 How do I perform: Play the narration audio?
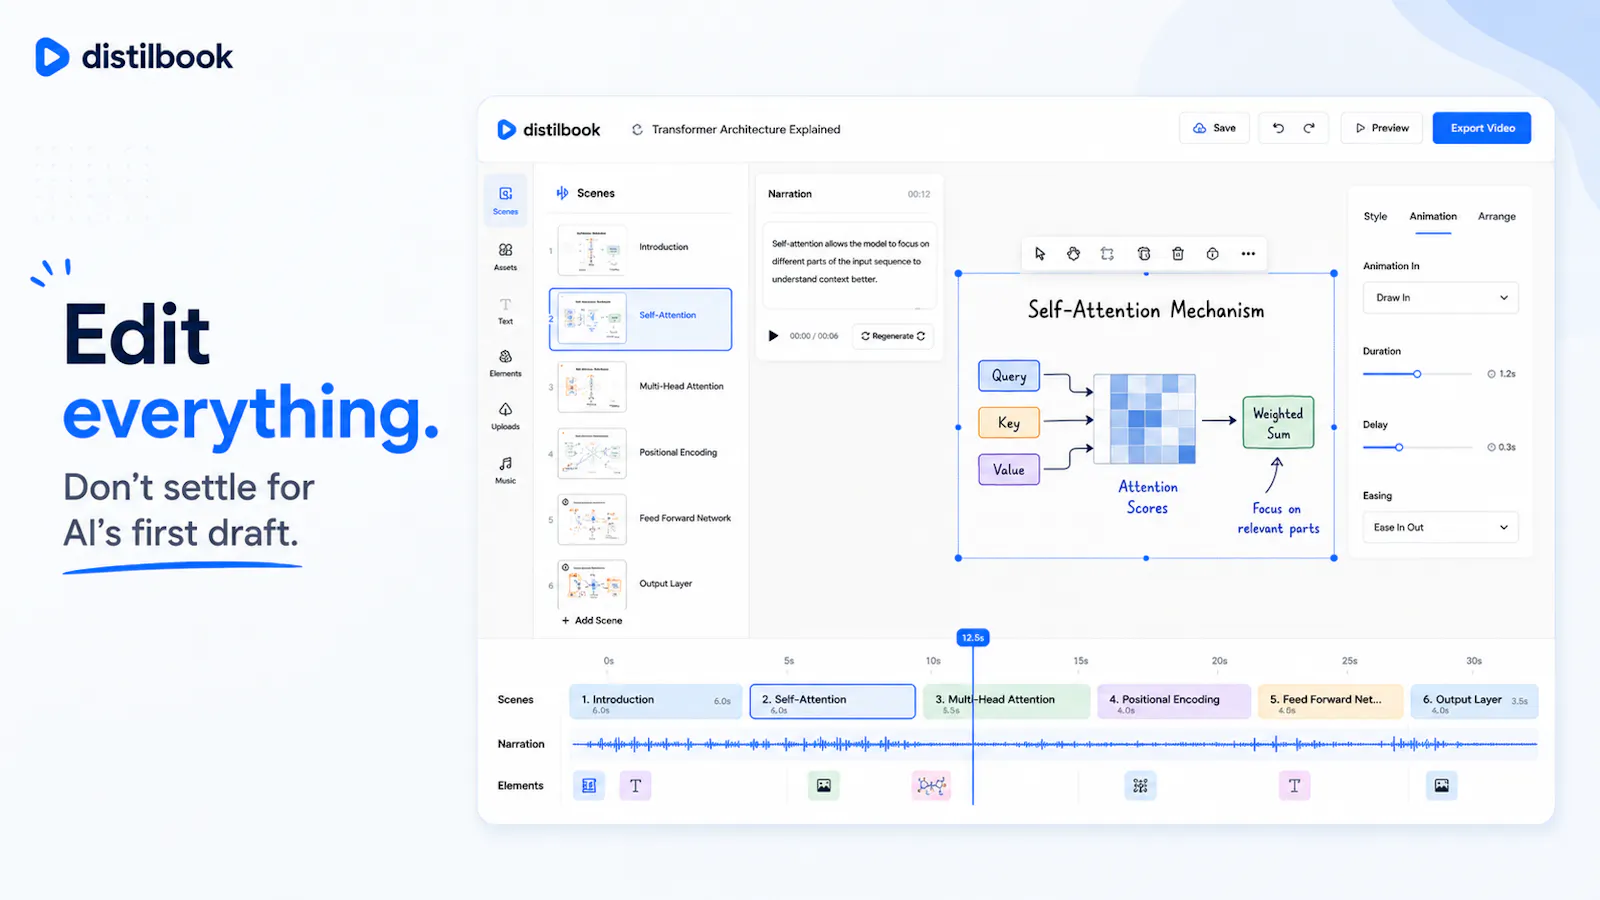pyautogui.click(x=773, y=336)
